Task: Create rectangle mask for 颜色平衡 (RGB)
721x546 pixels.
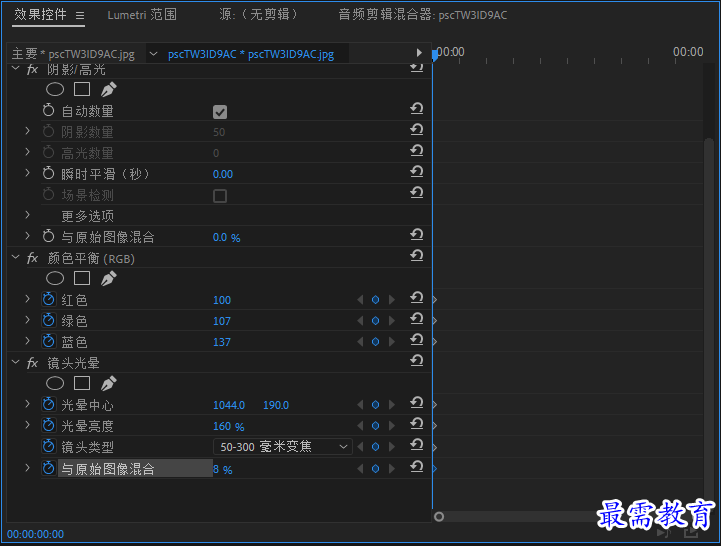Action: click(82, 278)
